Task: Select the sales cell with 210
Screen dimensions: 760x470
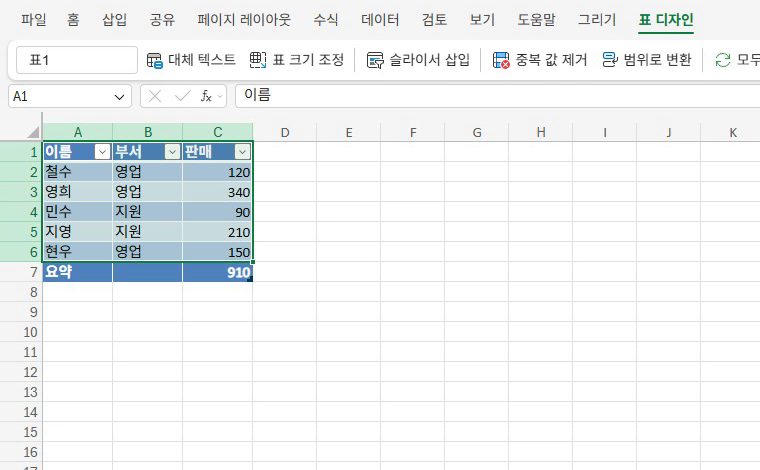Action: pyautogui.click(x=218, y=232)
